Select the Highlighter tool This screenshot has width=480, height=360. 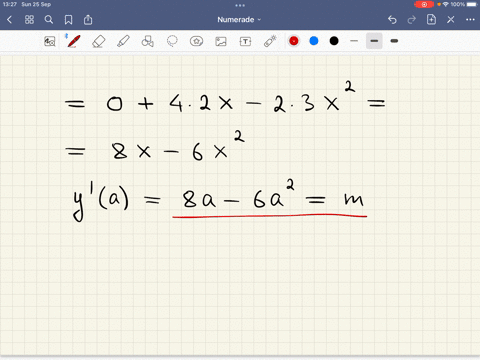(123, 41)
